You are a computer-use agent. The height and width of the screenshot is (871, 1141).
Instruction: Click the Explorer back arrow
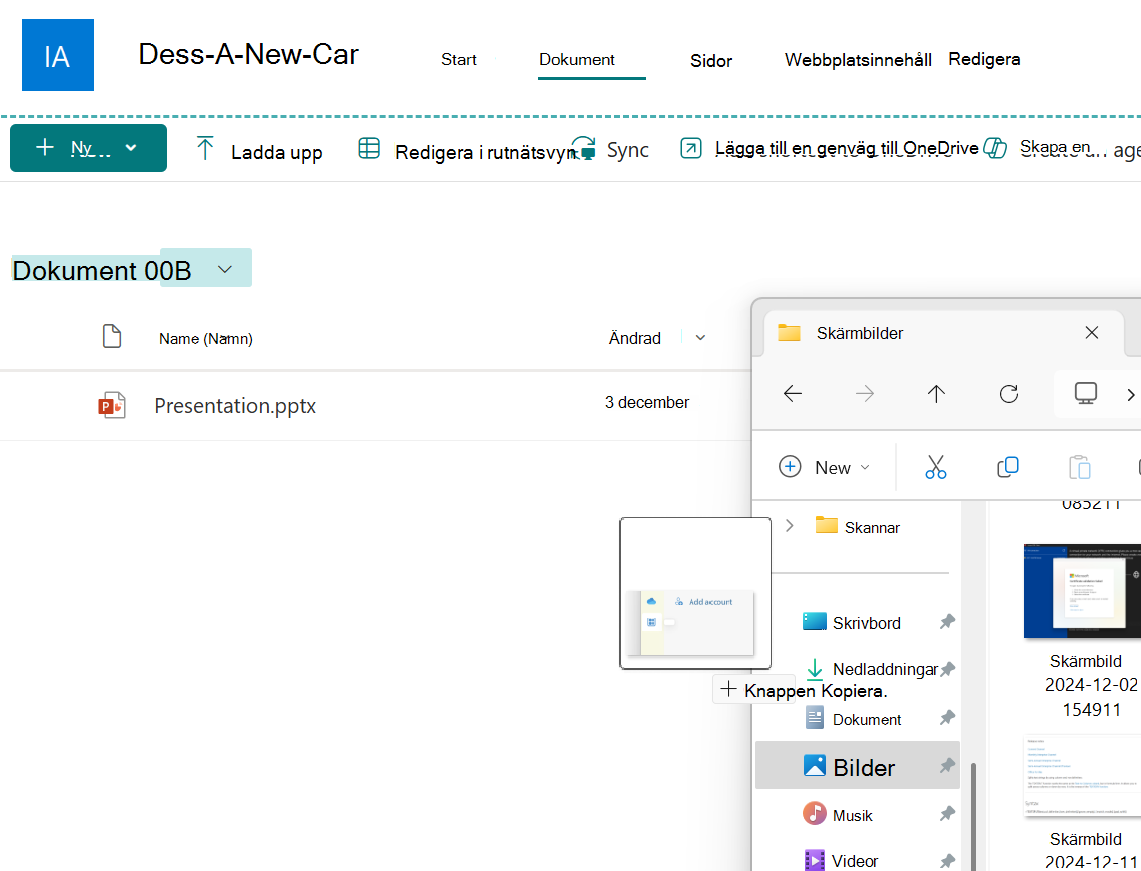[x=792, y=394]
